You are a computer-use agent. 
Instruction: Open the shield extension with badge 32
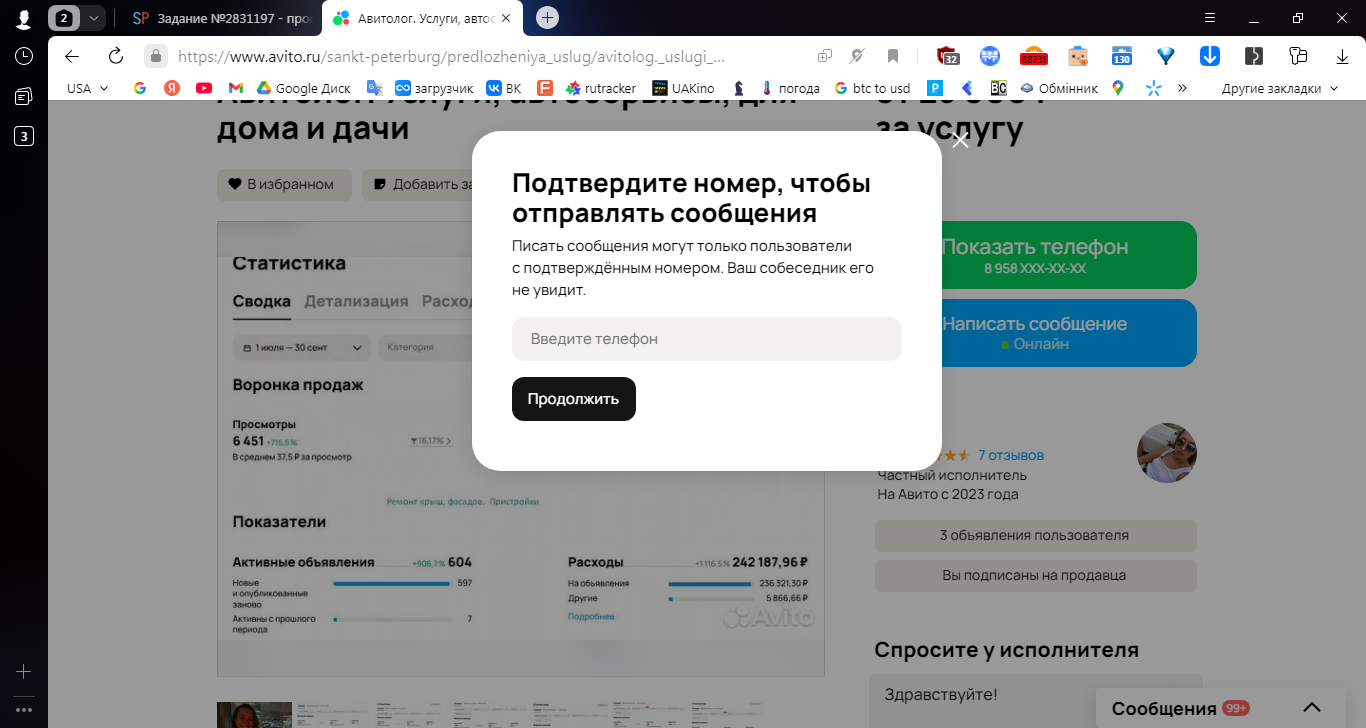(x=948, y=56)
